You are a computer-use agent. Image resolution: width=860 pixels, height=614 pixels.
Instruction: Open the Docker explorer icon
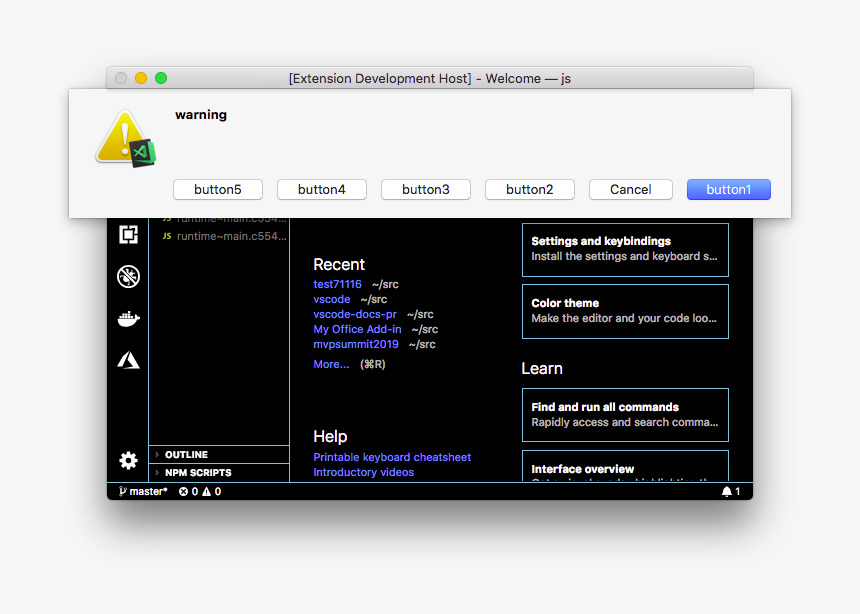point(128,319)
